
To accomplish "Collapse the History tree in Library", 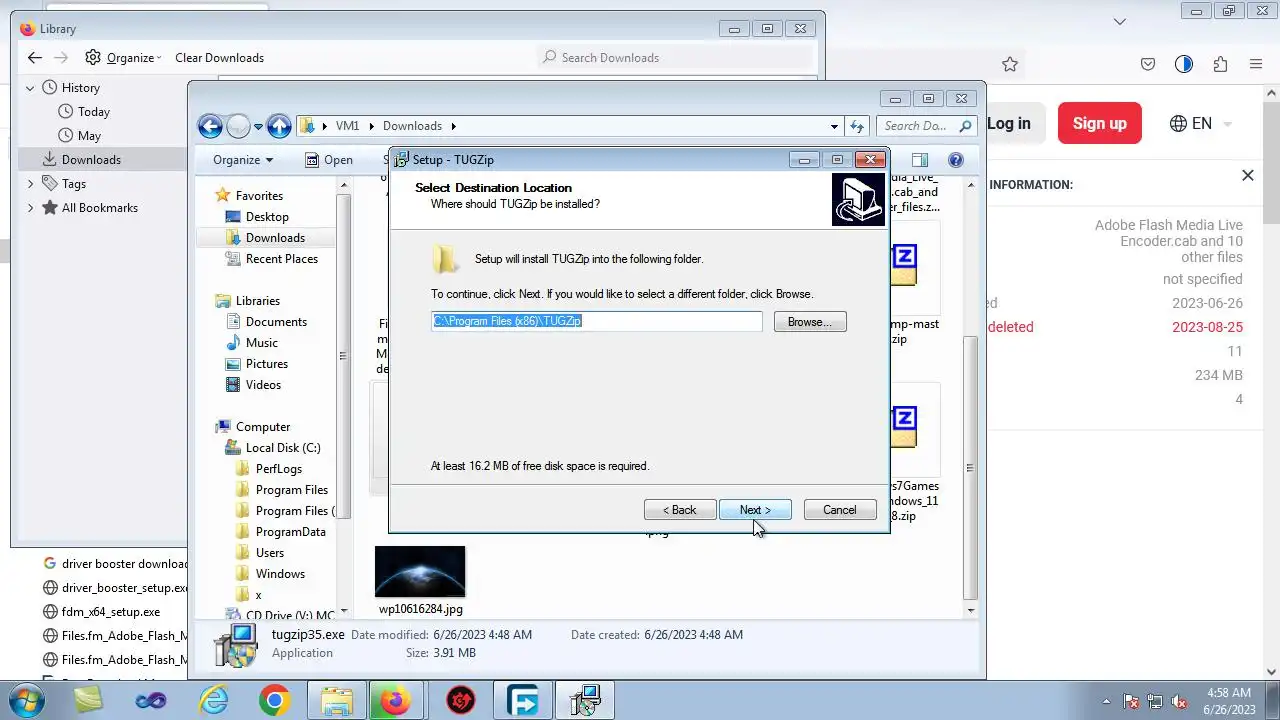I will point(30,88).
